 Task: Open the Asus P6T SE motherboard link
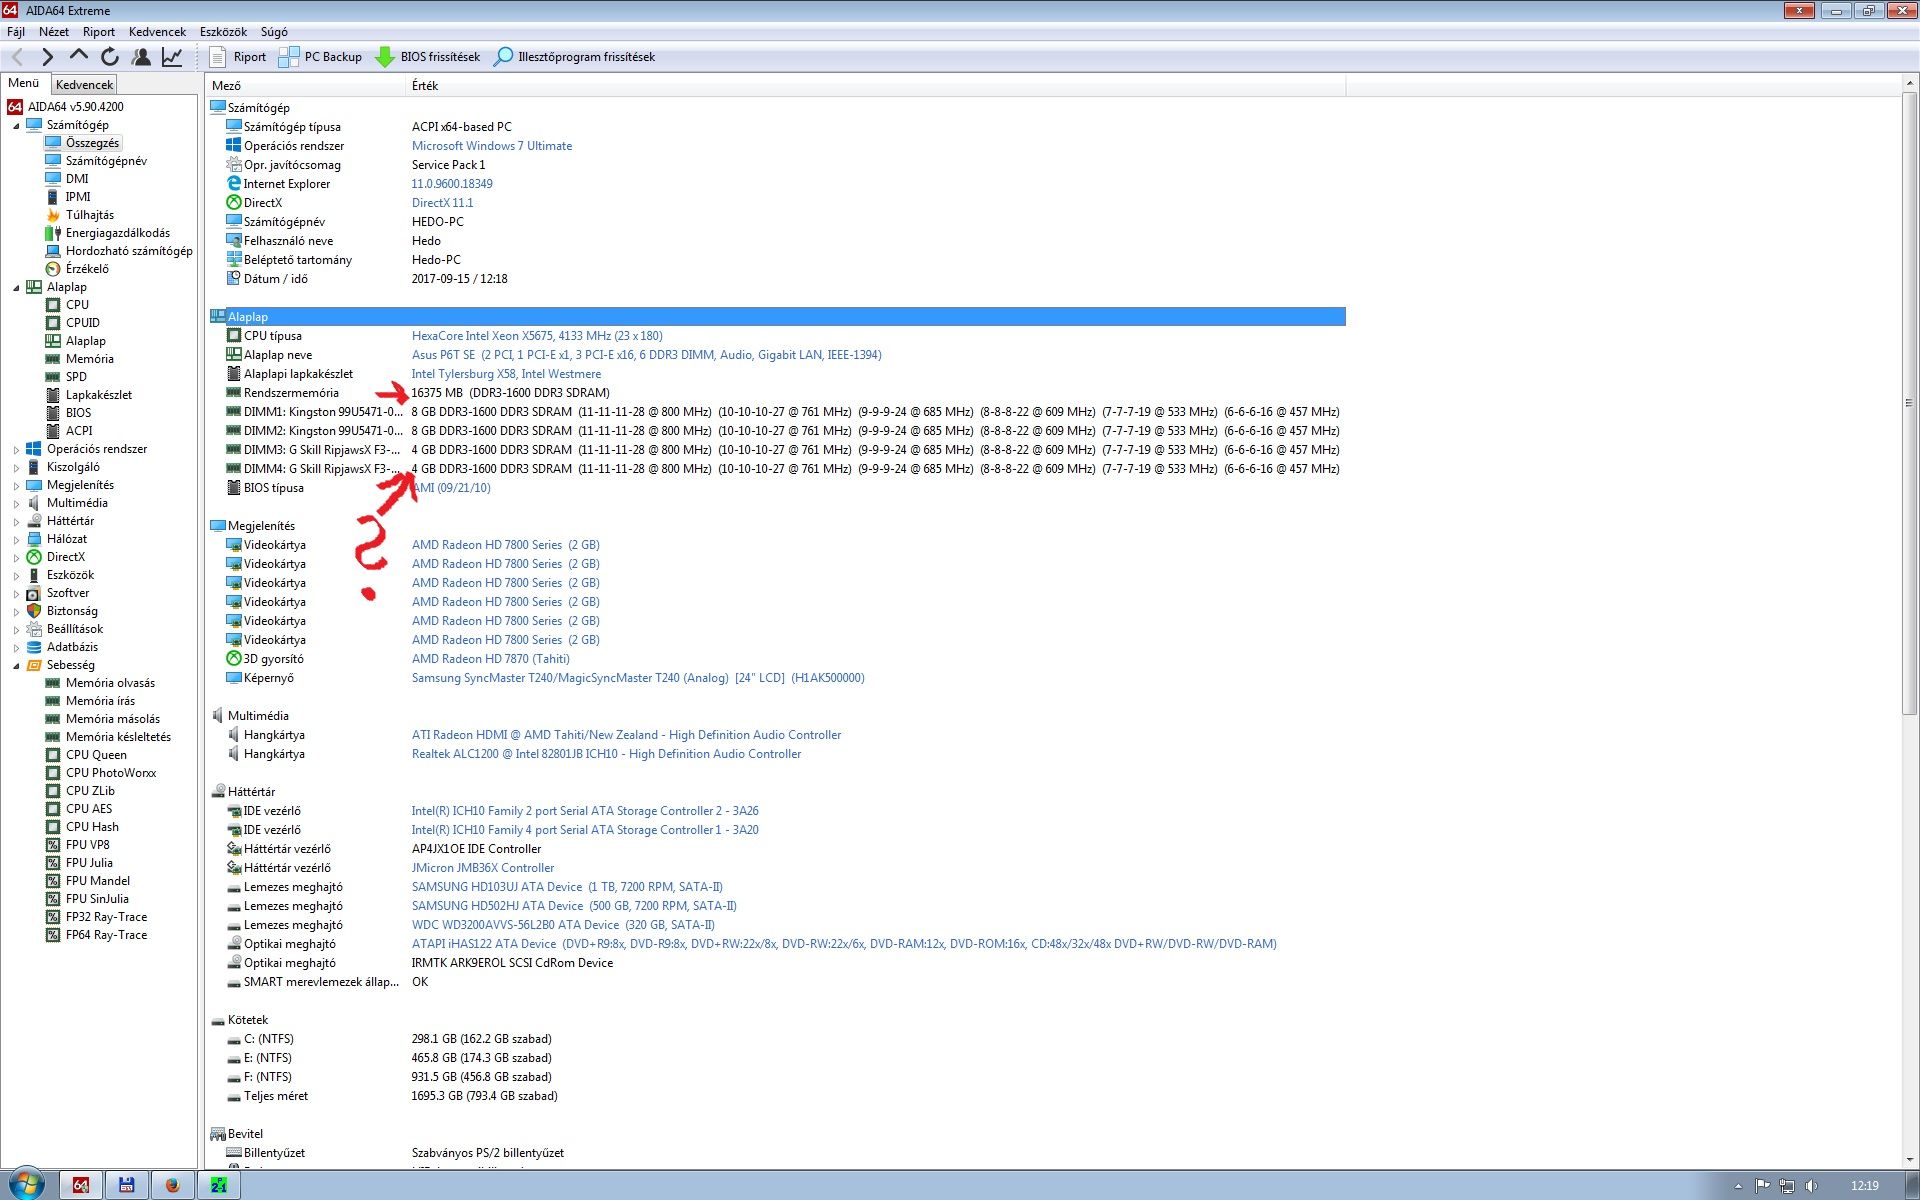[646, 355]
